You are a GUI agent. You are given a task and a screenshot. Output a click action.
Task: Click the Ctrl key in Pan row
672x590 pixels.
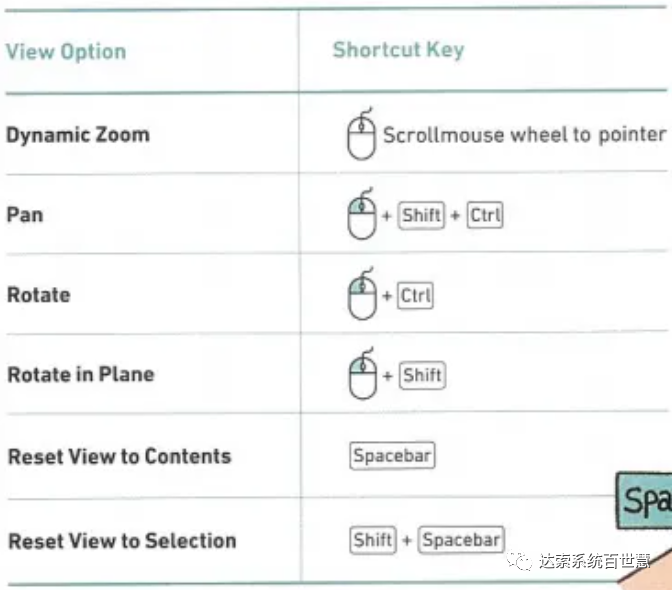pyautogui.click(x=485, y=215)
